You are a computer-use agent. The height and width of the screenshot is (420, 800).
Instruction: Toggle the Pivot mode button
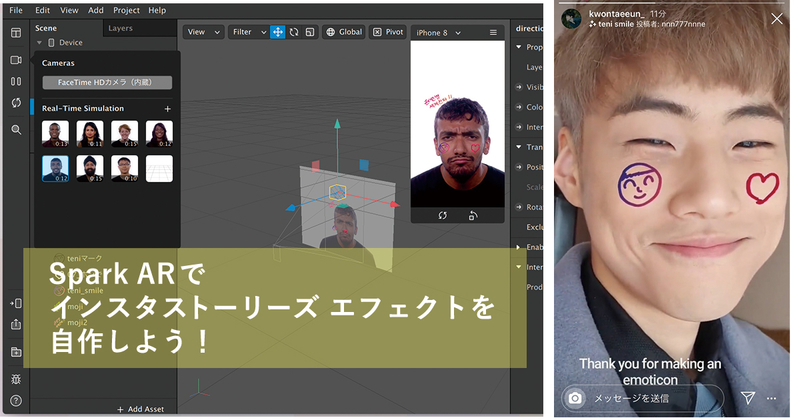pyautogui.click(x=388, y=32)
